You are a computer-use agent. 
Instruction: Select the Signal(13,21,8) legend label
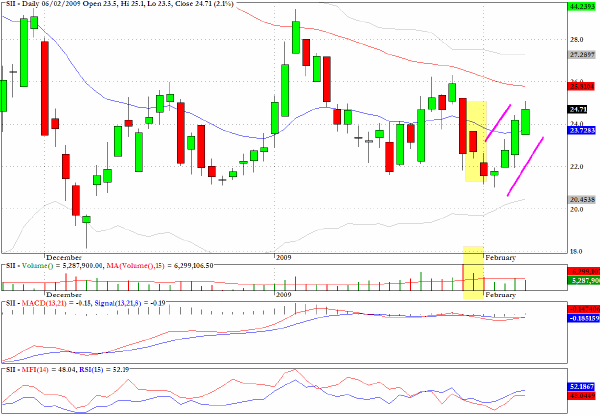(117, 303)
